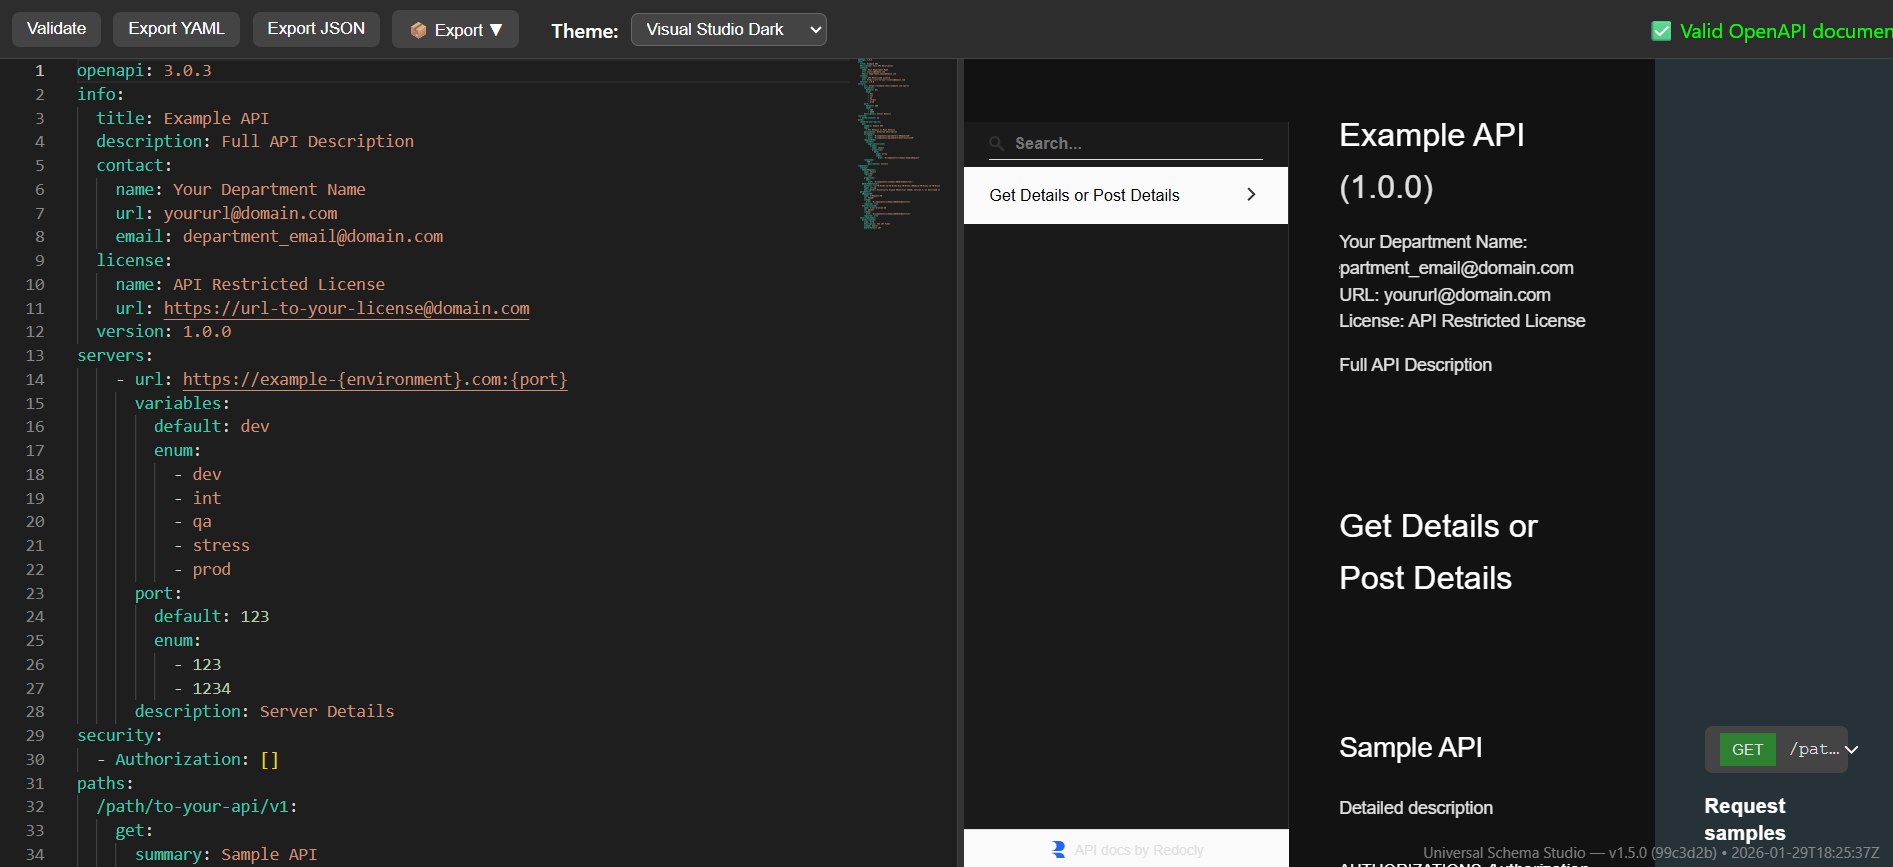Click the 'stress' enum value
Viewport: 1893px width, 867px height.
click(x=221, y=545)
